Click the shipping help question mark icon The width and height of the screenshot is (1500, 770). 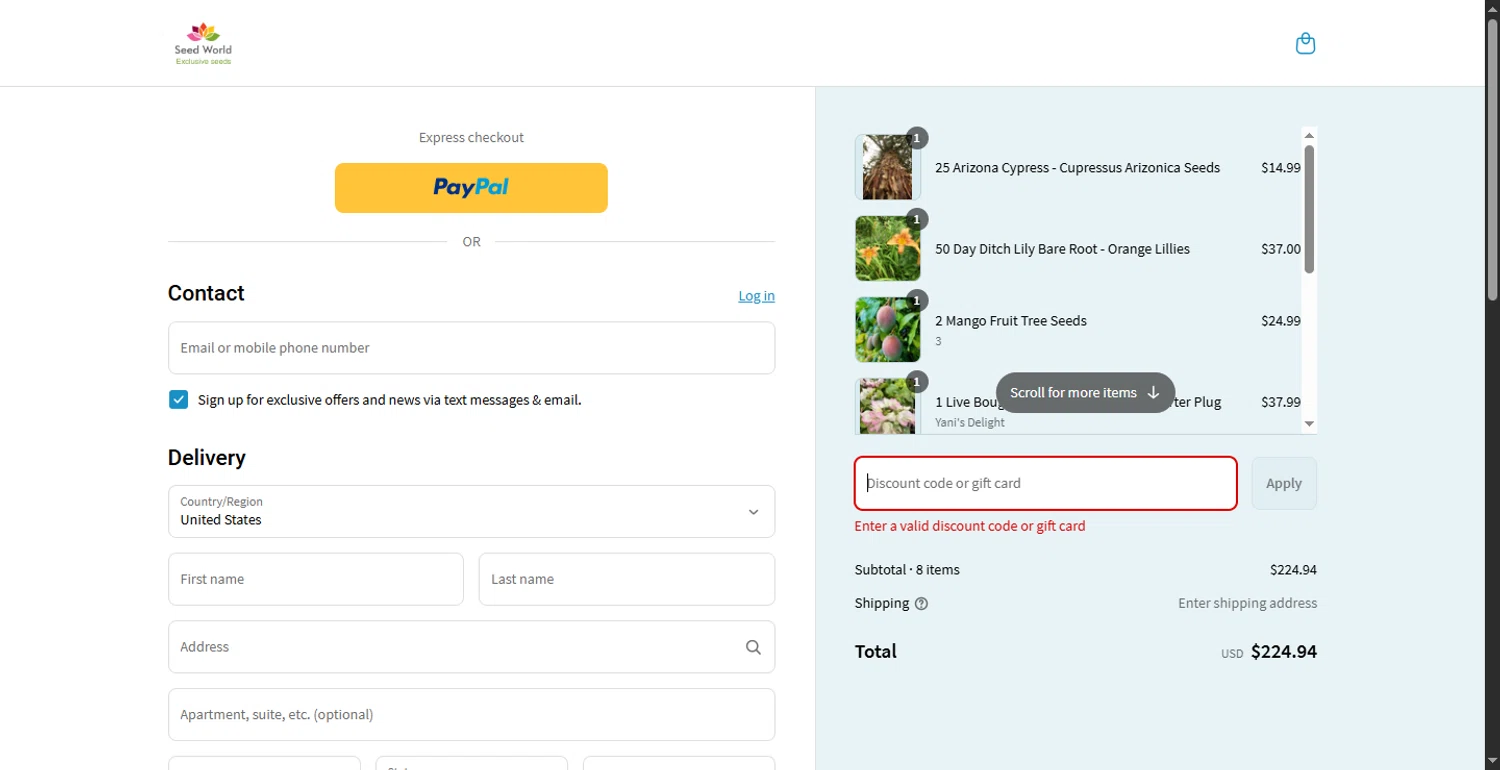coord(921,604)
